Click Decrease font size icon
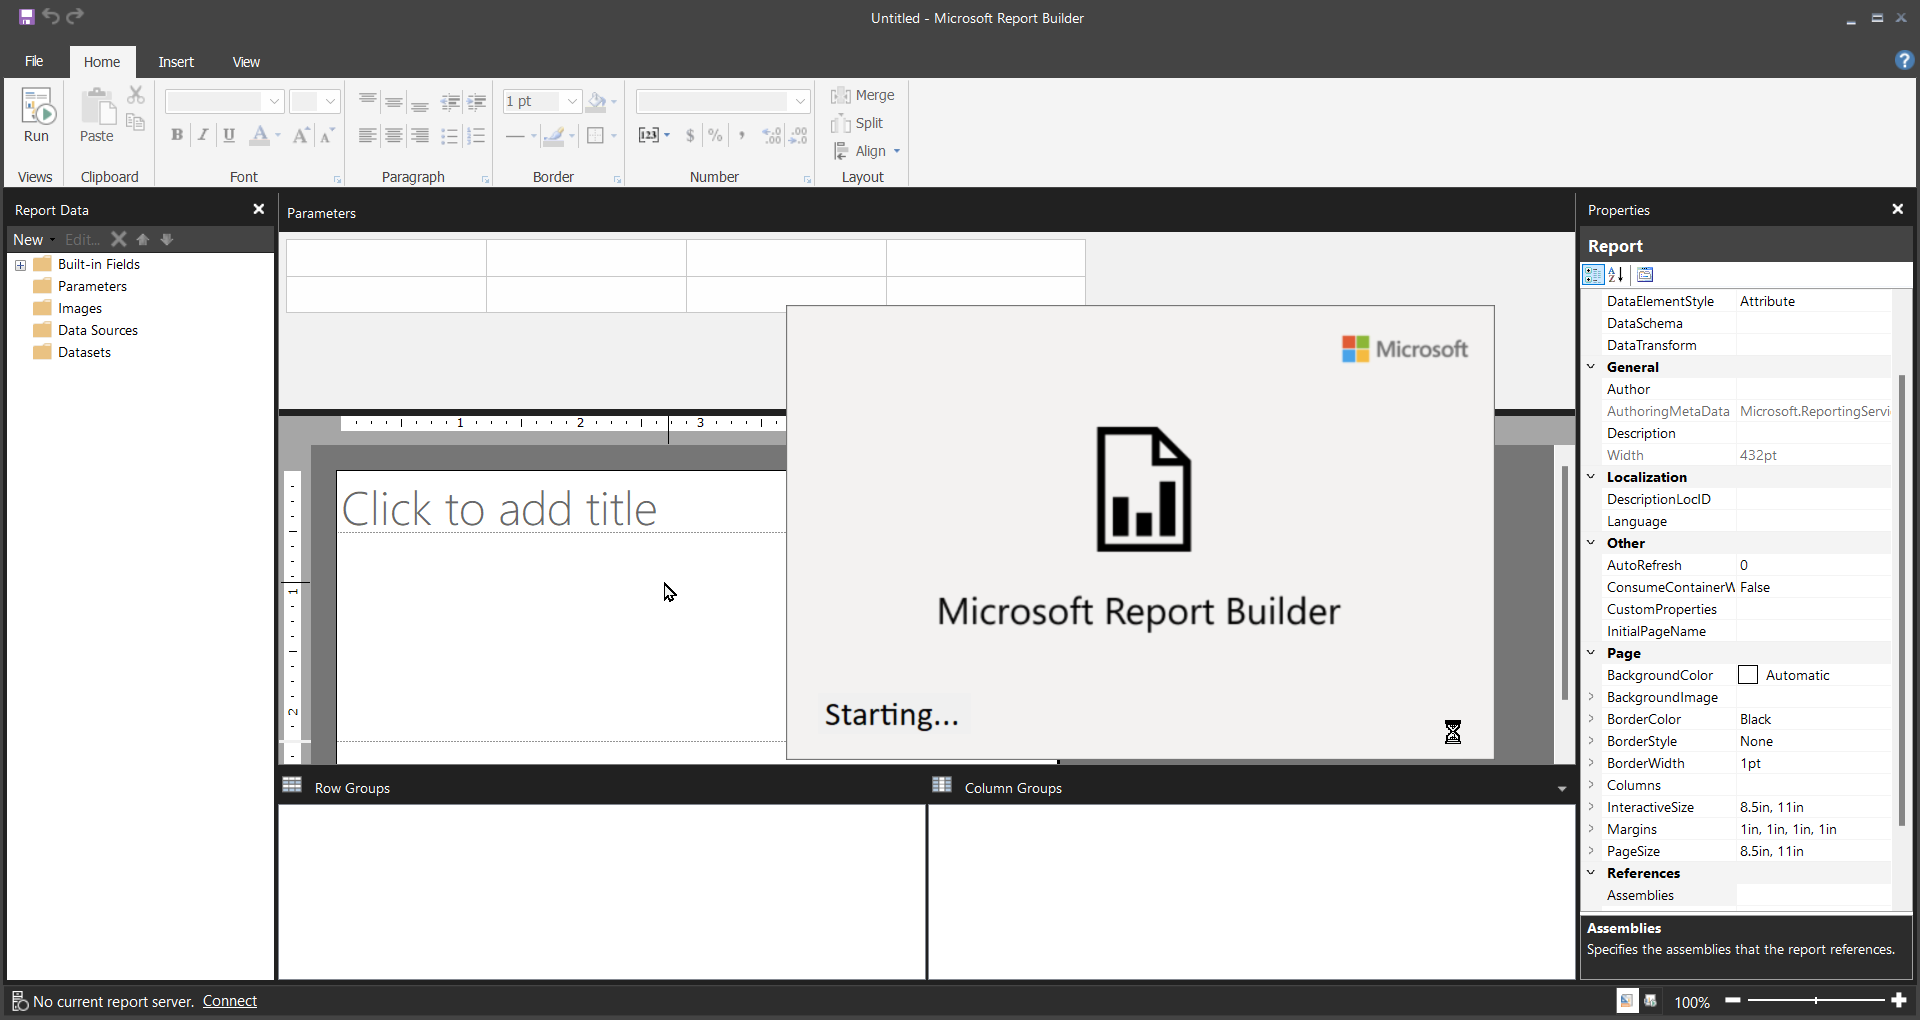Screen dimensions: 1920x1020 [x=326, y=135]
